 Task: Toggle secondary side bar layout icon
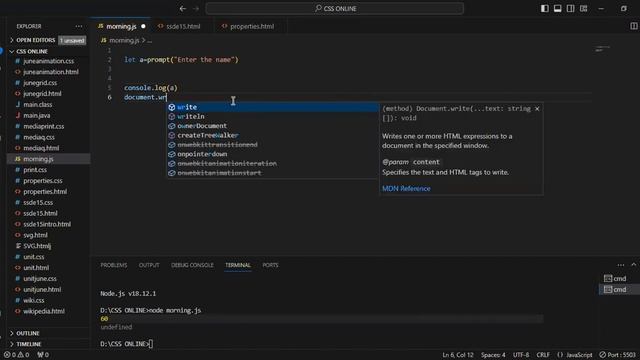click(x=571, y=9)
